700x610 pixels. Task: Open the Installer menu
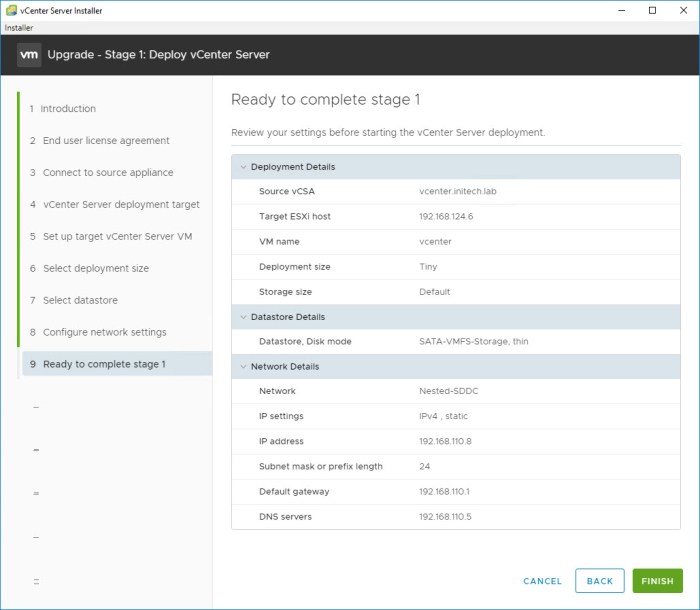pyautogui.click(x=19, y=27)
